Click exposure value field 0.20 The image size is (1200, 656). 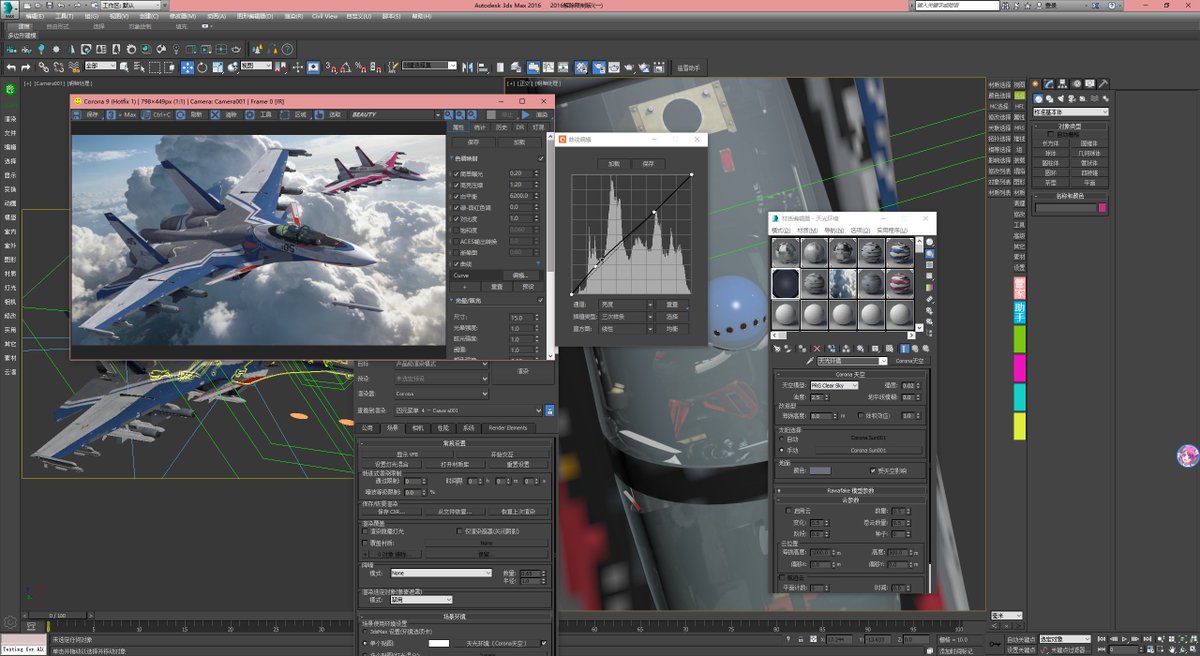(521, 174)
